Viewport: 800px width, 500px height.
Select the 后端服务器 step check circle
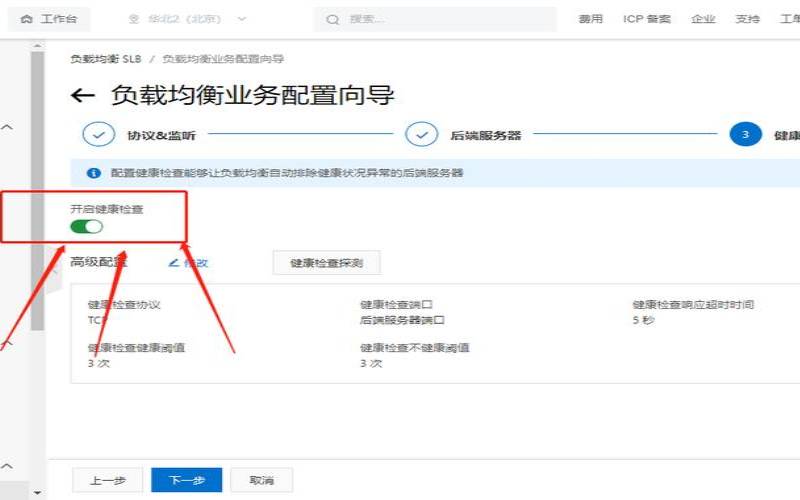click(x=421, y=135)
